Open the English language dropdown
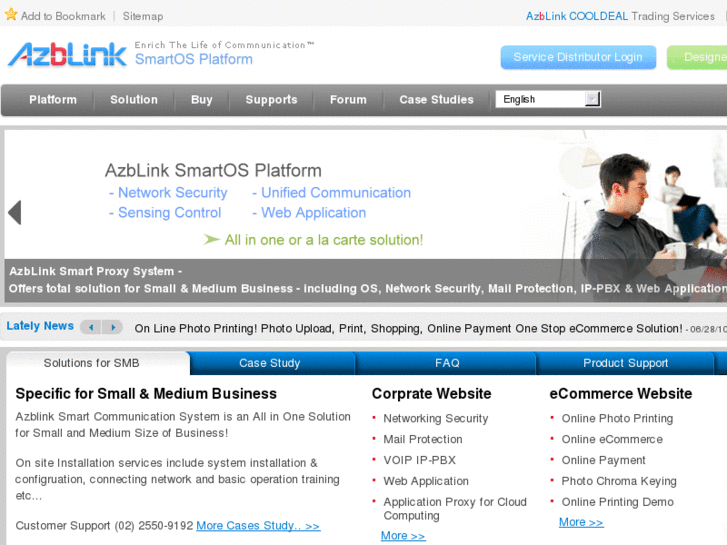Screen dimensions: 727x545 tap(548, 99)
